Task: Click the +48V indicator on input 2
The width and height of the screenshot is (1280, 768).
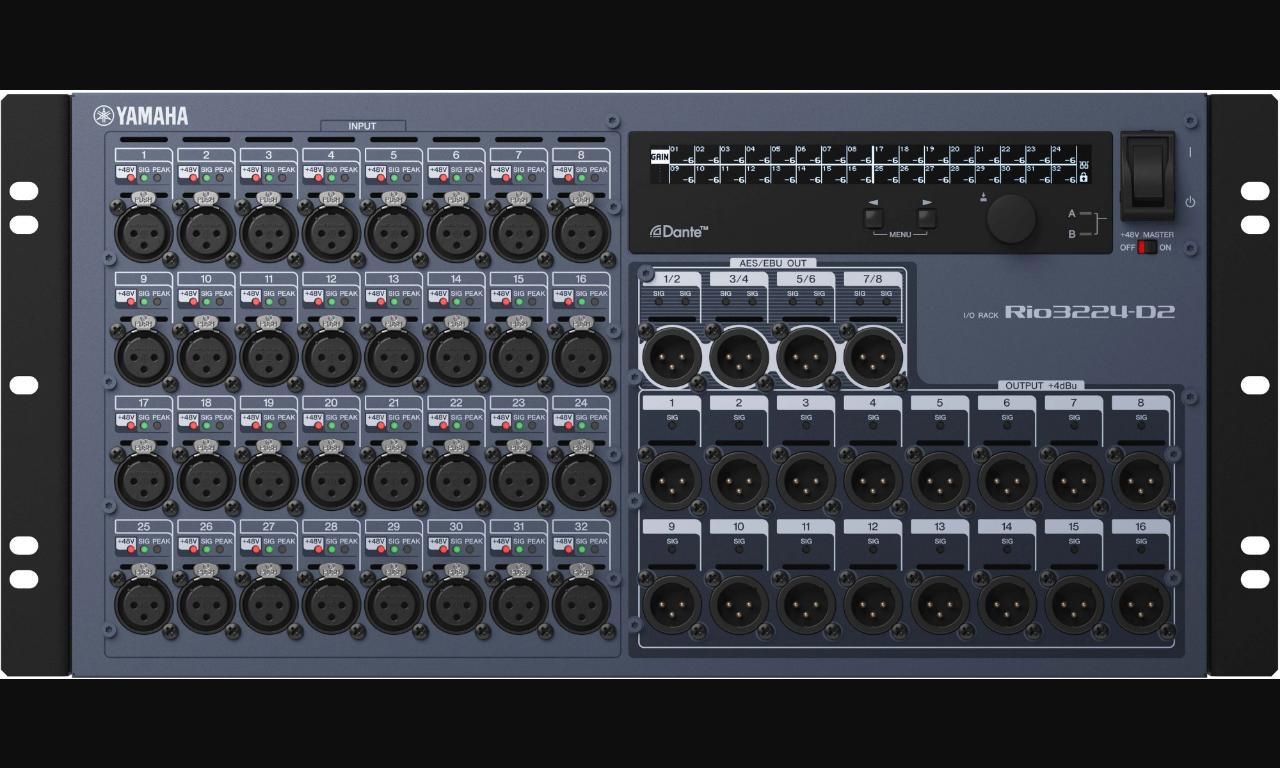Action: [194, 177]
